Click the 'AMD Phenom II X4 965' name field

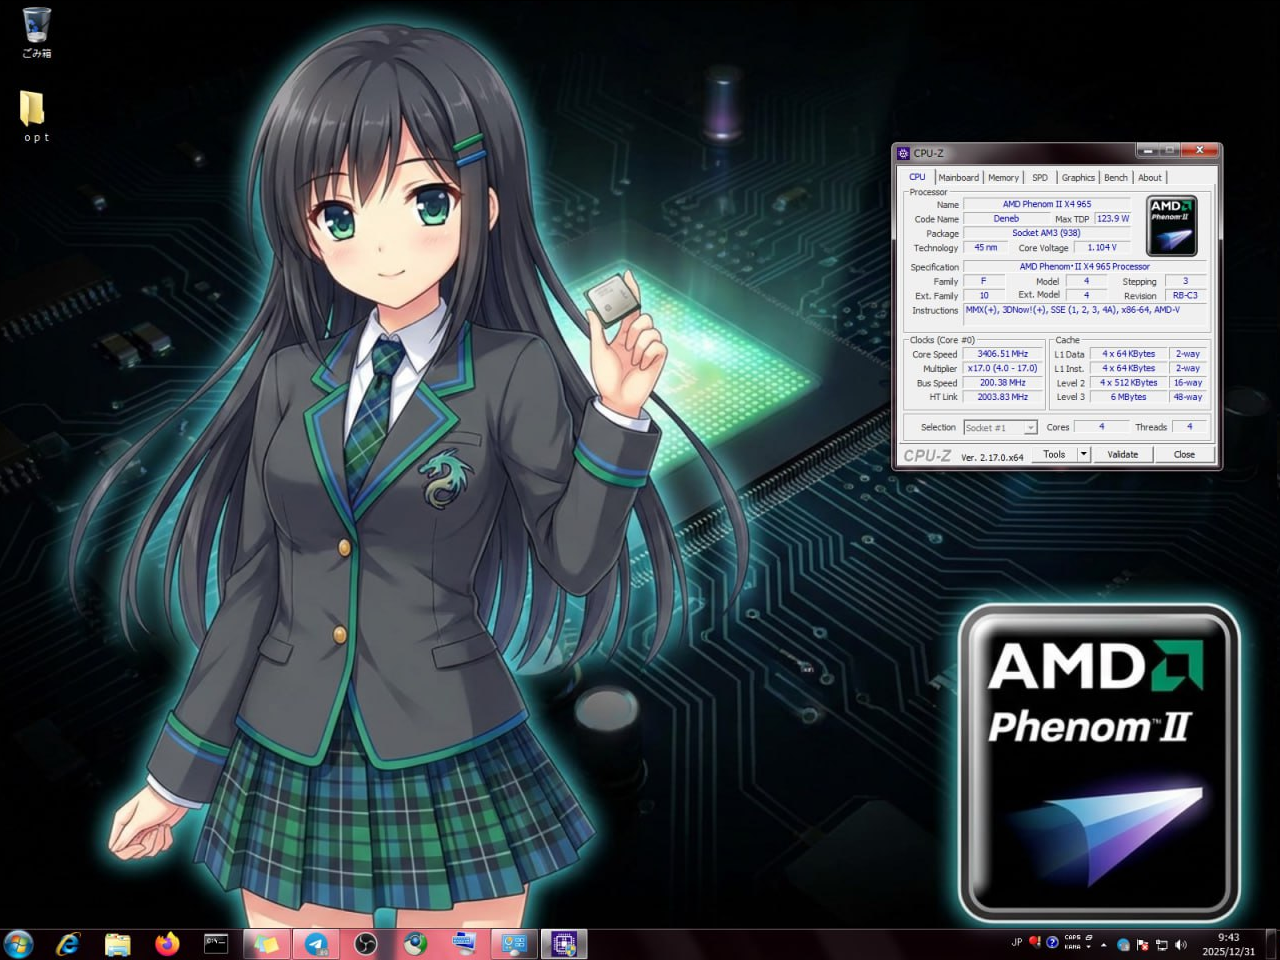[x=1047, y=204]
